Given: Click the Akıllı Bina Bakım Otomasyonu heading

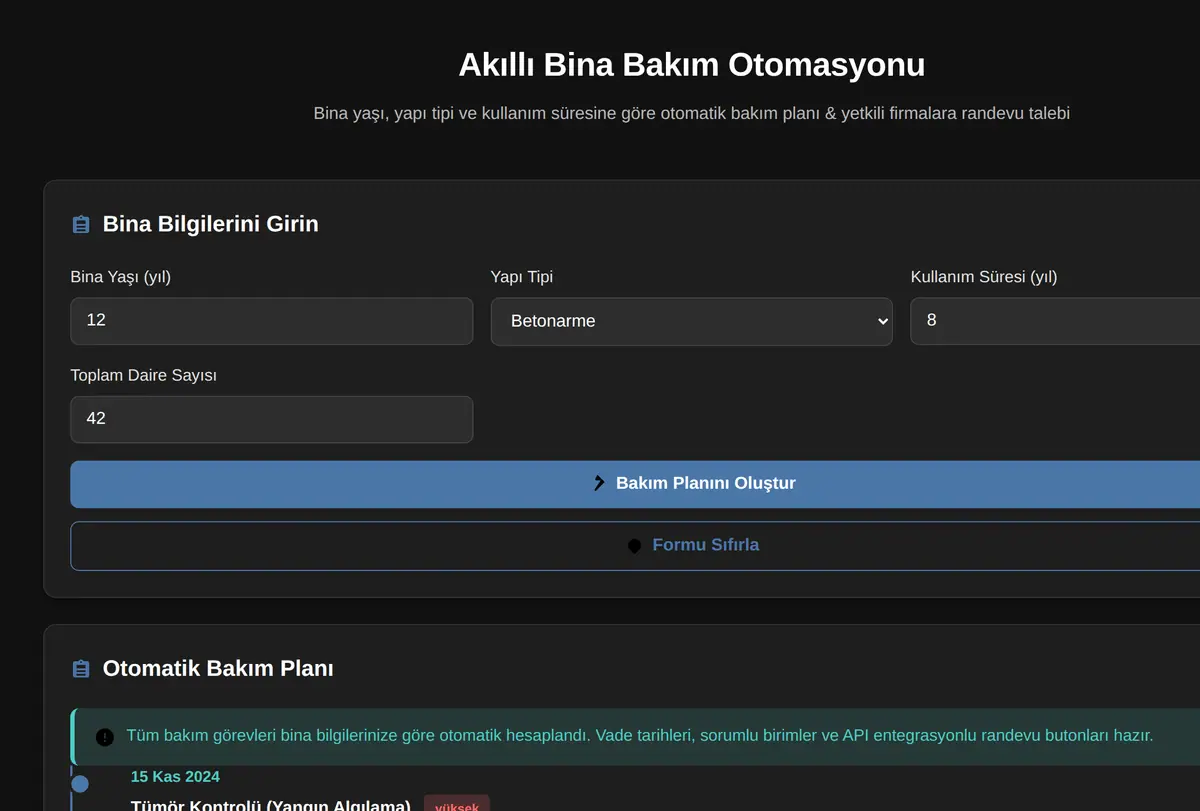Looking at the screenshot, I should point(691,64).
